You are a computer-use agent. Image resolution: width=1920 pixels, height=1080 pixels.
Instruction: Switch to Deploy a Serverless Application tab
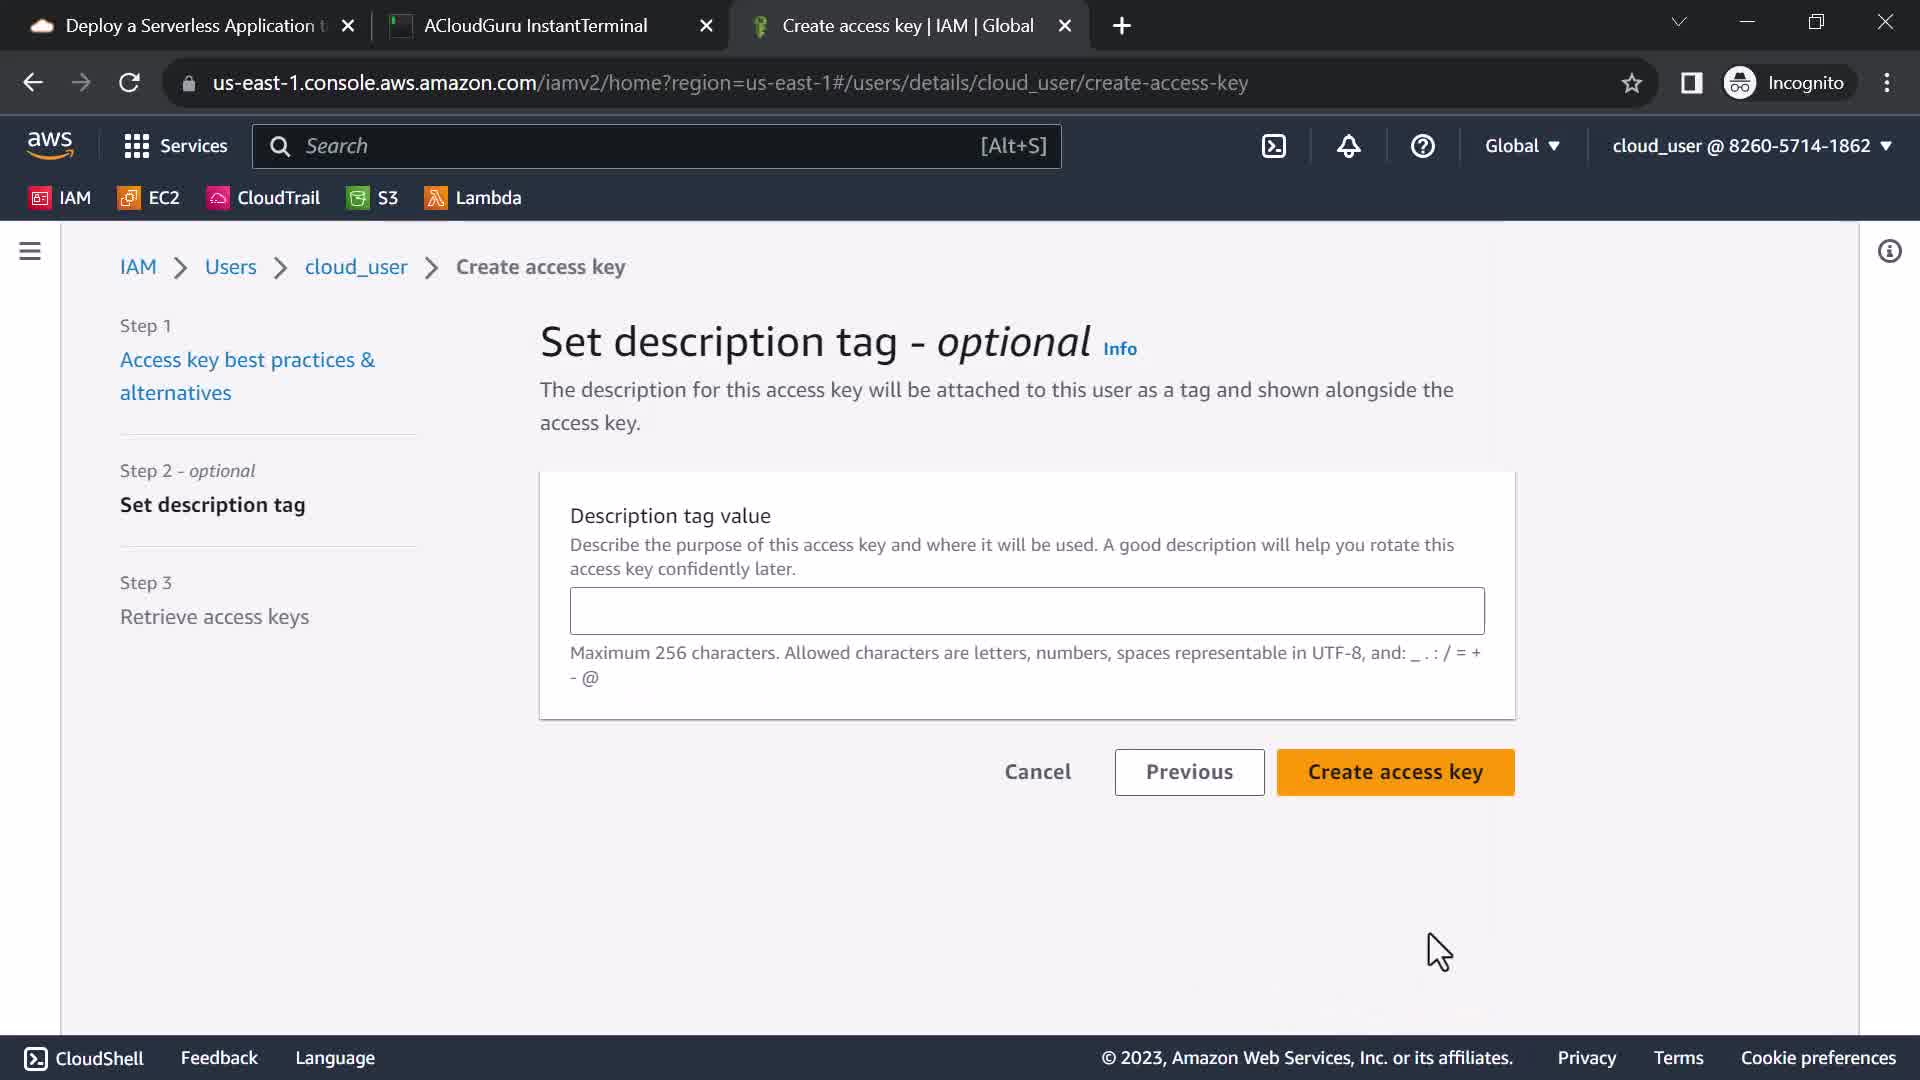point(190,26)
